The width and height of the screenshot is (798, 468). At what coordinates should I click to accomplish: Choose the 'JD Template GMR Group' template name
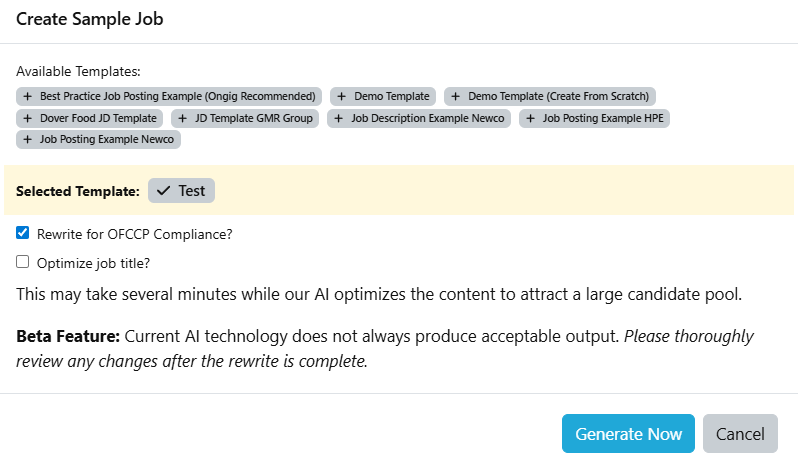pos(255,118)
